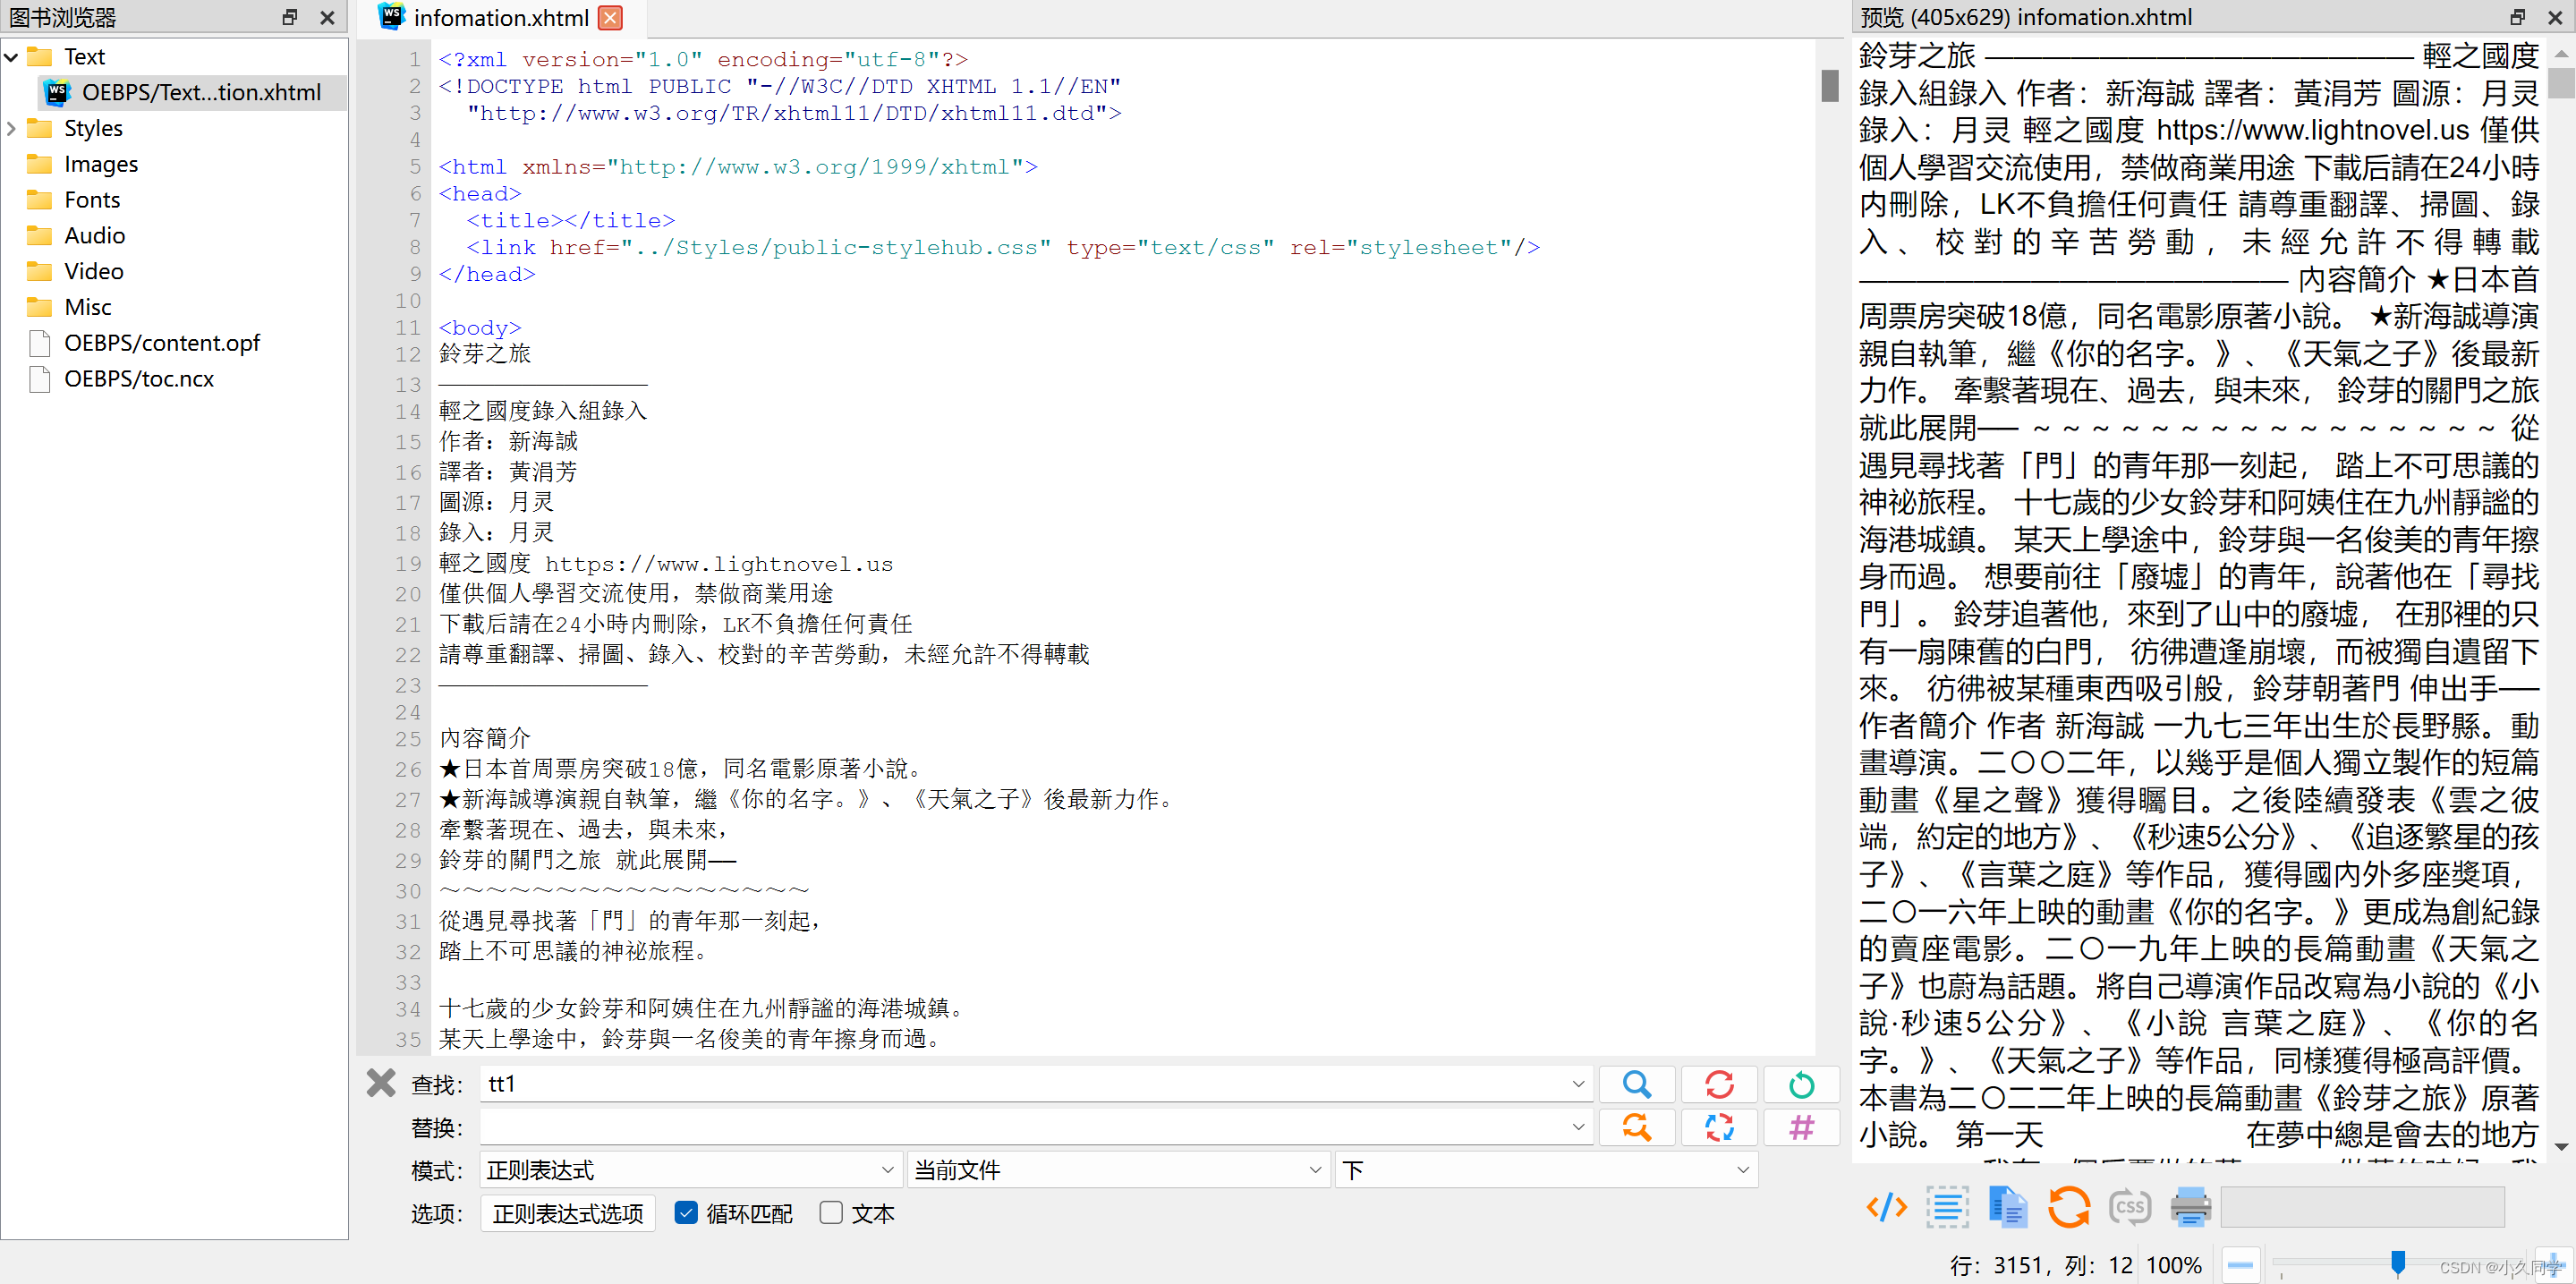Click the blue magnifier Find button
The image size is (2576, 1284).
(1636, 1084)
